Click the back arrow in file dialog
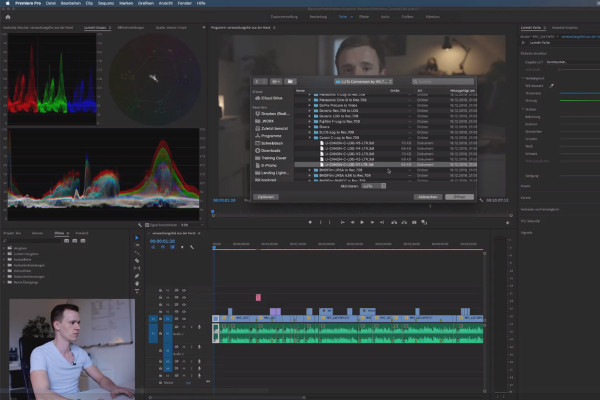This screenshot has width=600, height=400. click(257, 82)
